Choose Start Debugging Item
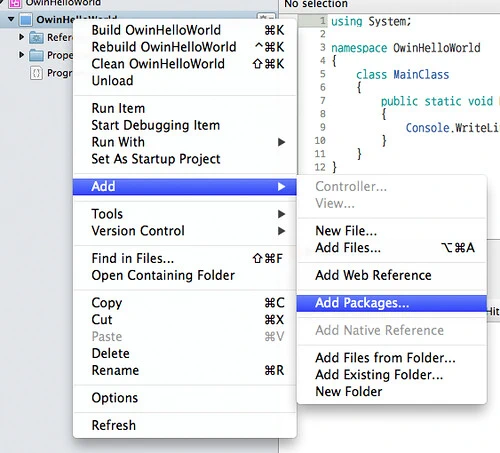 (185, 125)
